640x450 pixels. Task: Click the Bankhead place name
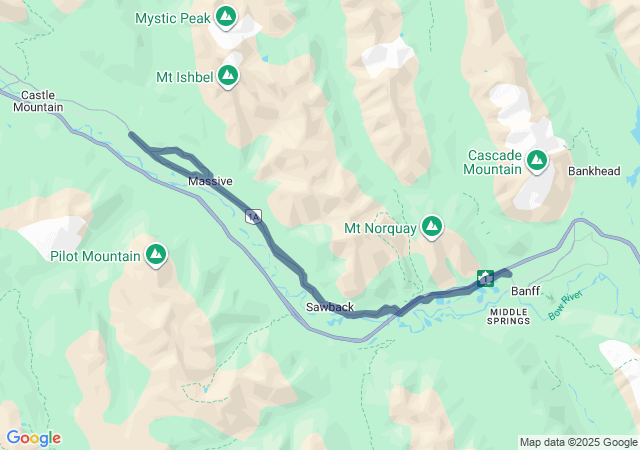pyautogui.click(x=594, y=171)
